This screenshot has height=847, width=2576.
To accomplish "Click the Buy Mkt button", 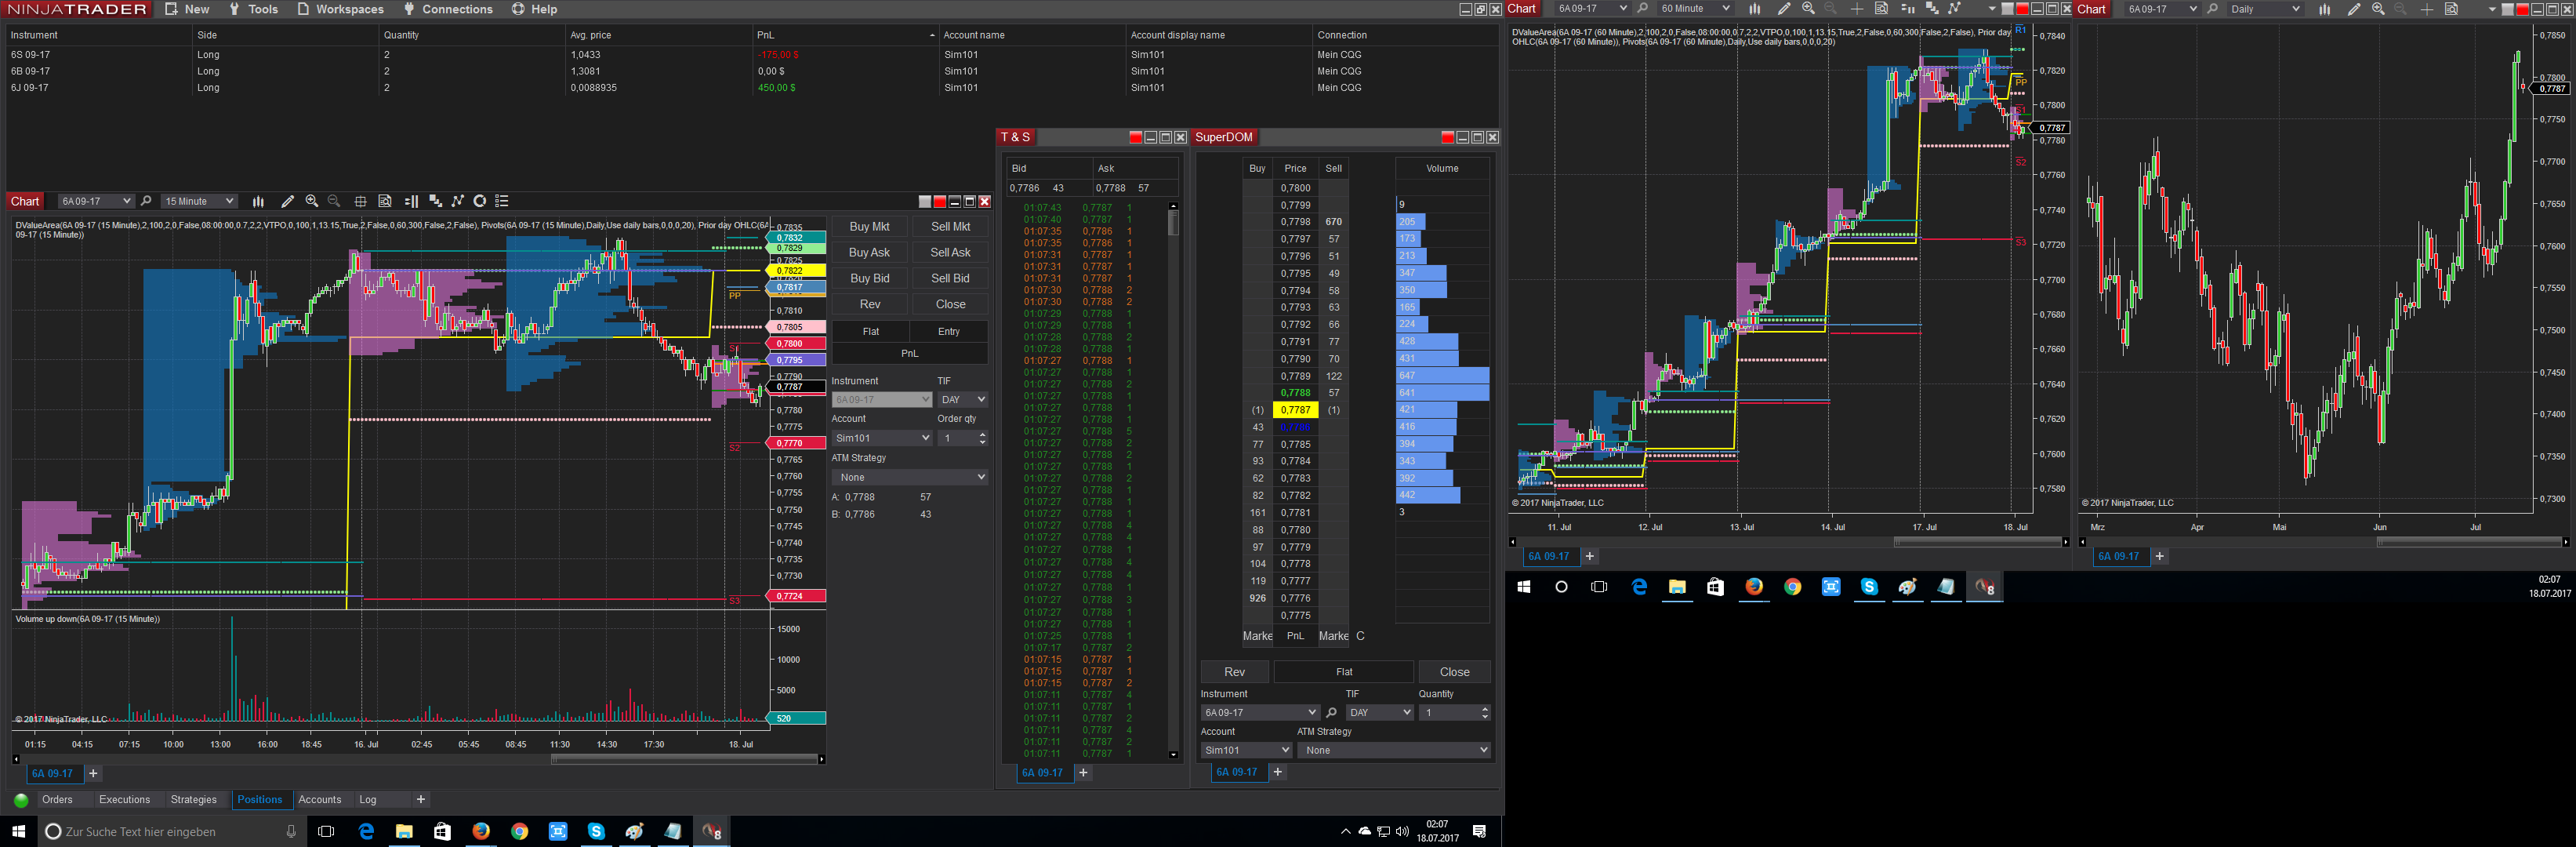I will pos(869,227).
